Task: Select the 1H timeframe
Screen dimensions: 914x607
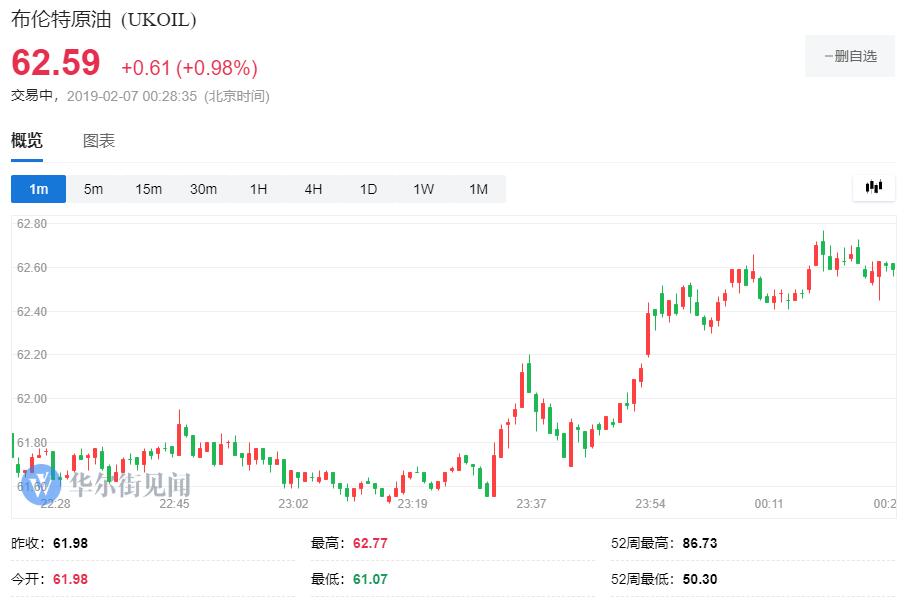Action: pos(258,189)
